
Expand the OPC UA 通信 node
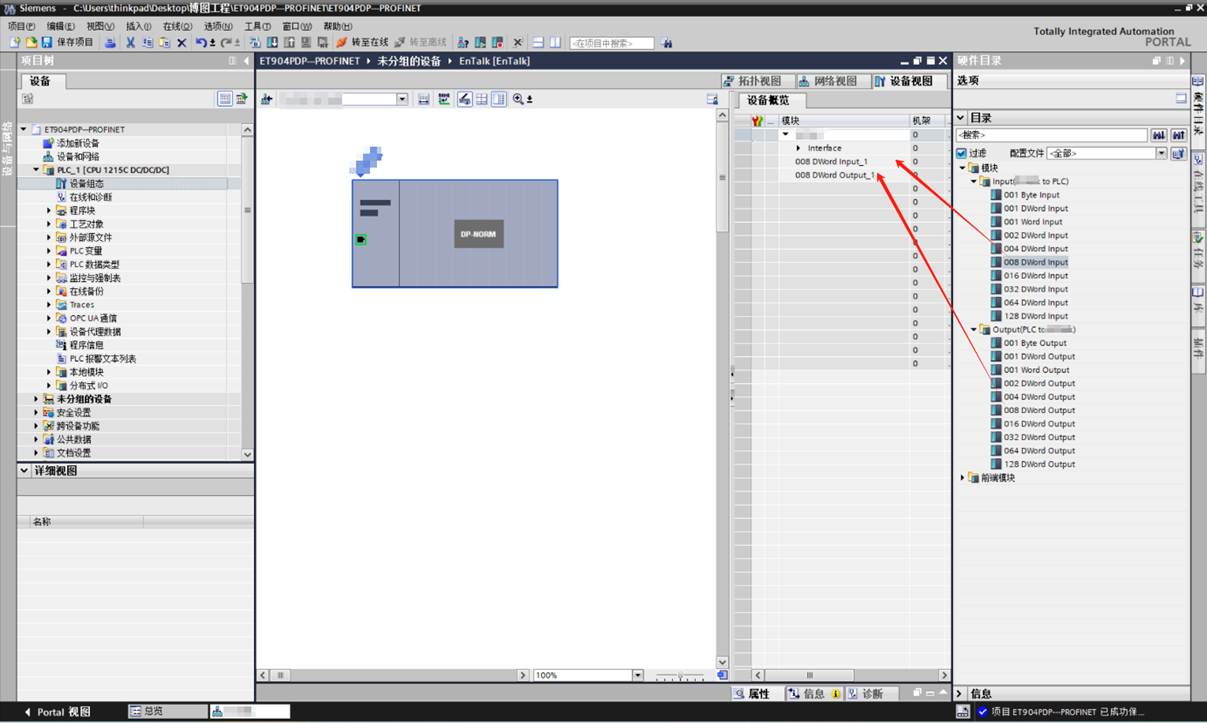click(x=49, y=318)
